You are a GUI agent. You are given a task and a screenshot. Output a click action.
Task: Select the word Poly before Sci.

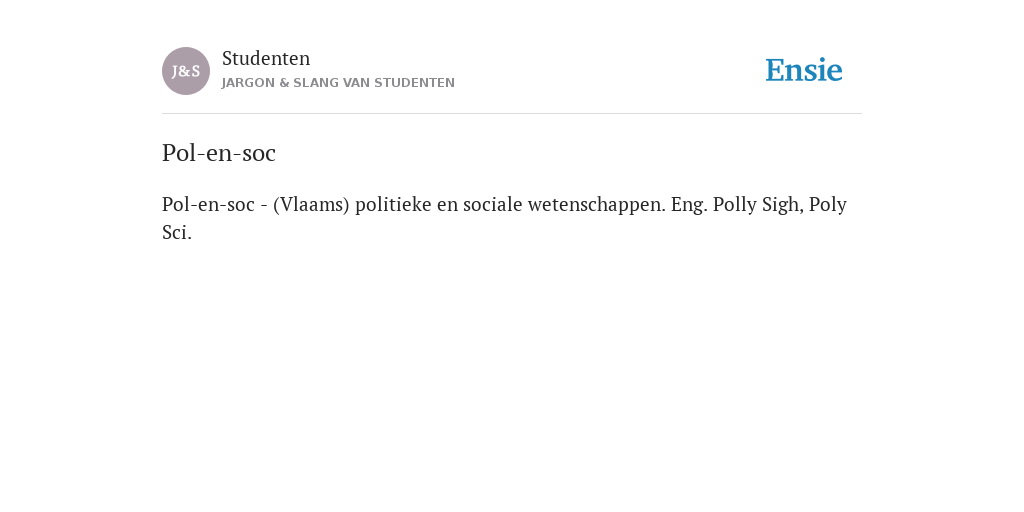click(828, 205)
